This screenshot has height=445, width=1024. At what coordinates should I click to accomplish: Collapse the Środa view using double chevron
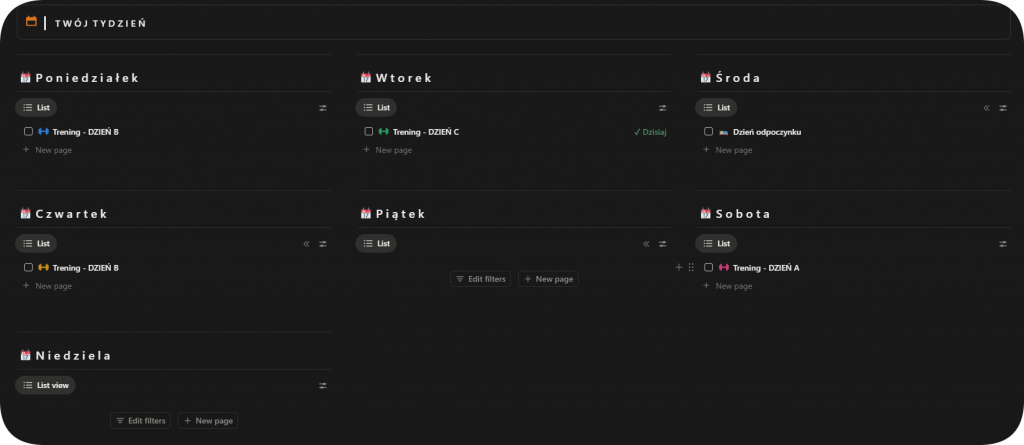(x=986, y=108)
